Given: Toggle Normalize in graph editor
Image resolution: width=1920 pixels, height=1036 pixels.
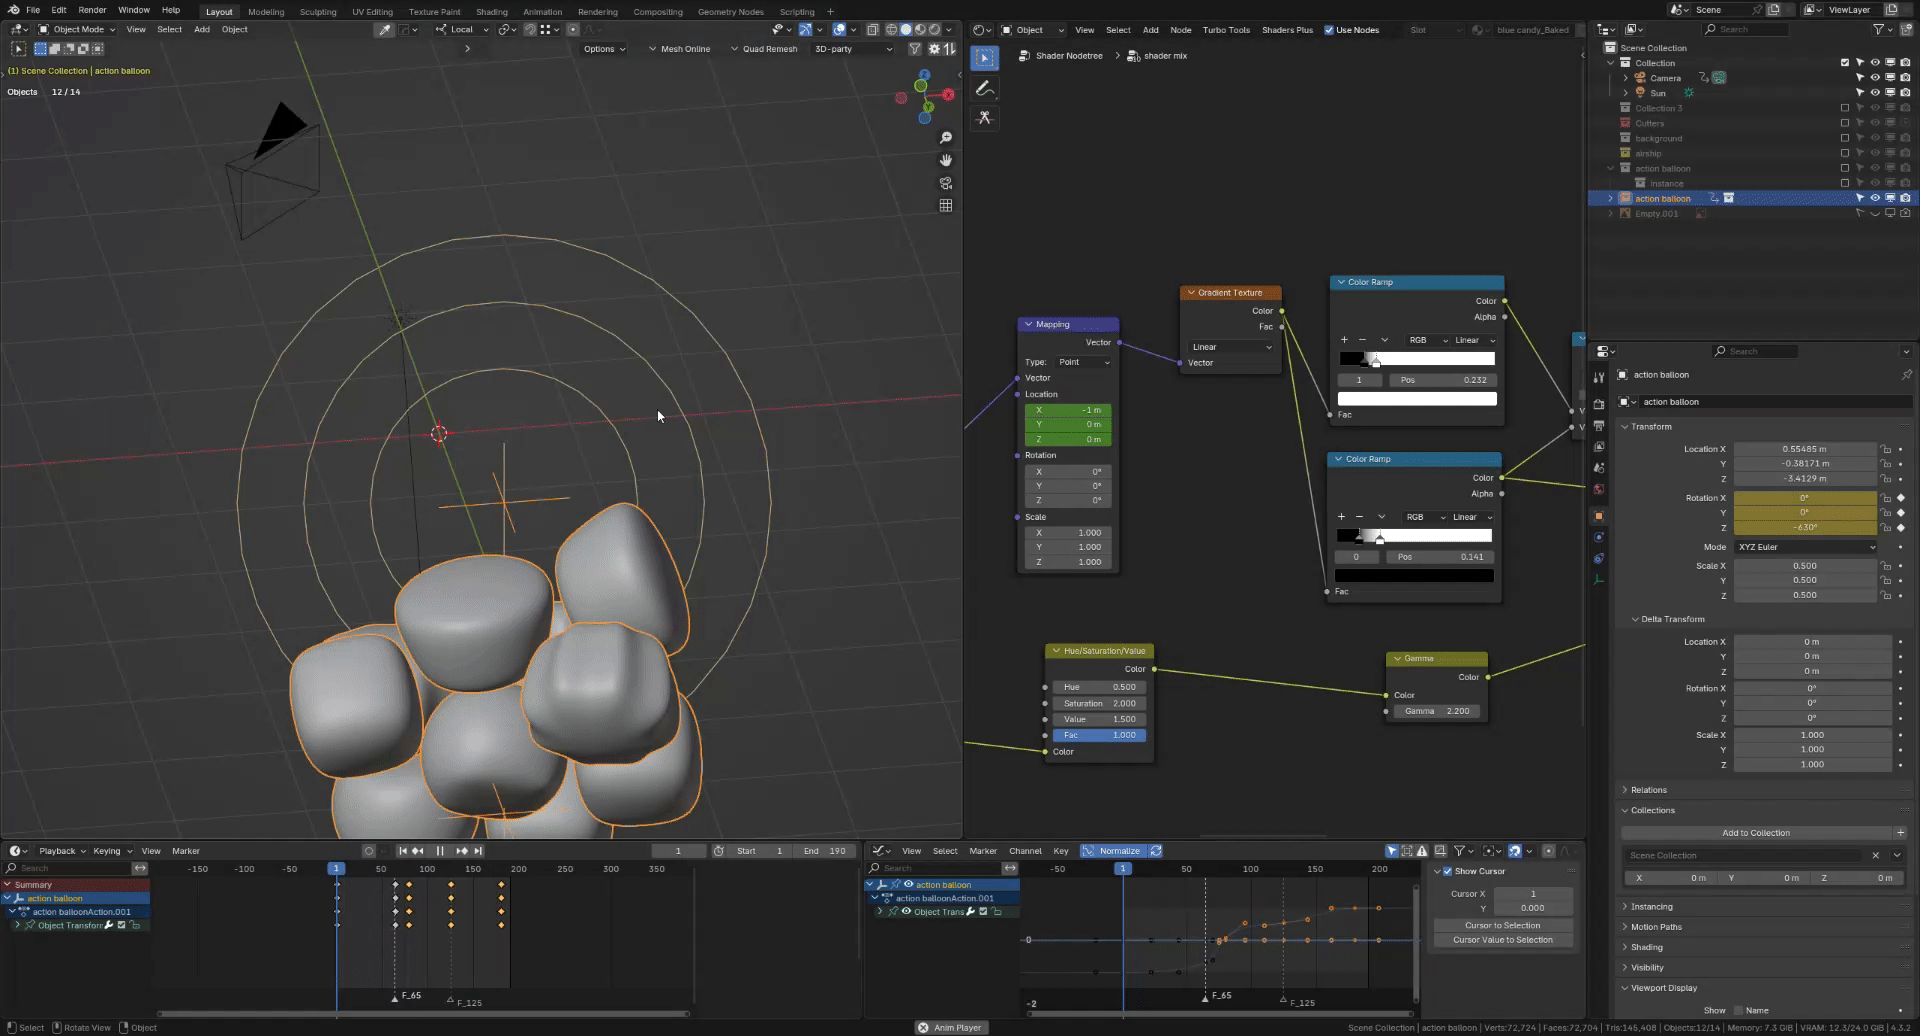Looking at the screenshot, I should click(x=1112, y=851).
